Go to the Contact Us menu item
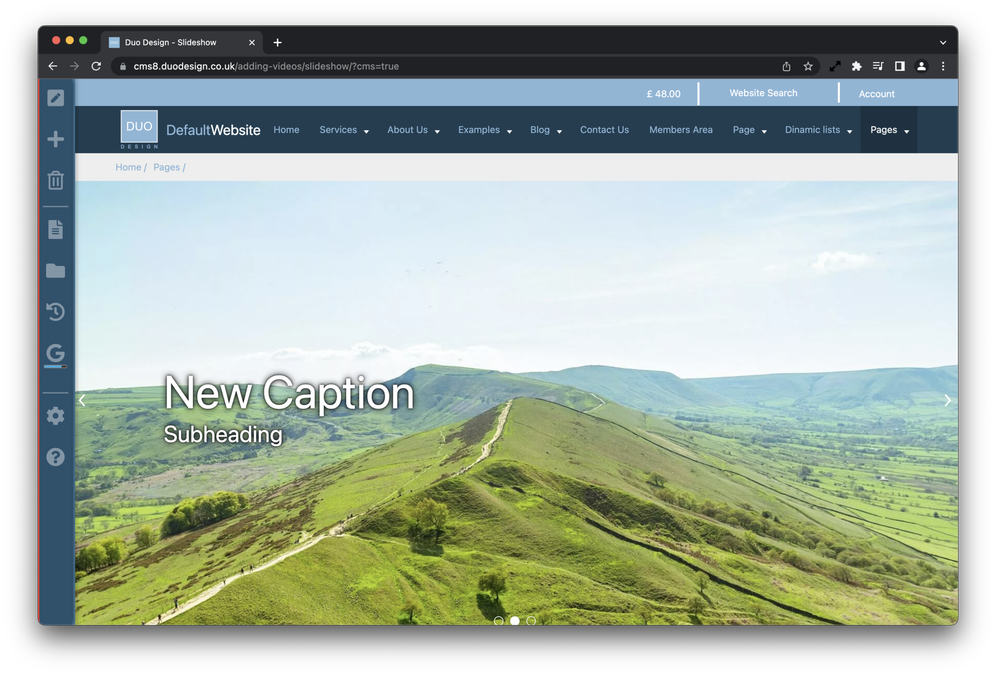 [604, 130]
